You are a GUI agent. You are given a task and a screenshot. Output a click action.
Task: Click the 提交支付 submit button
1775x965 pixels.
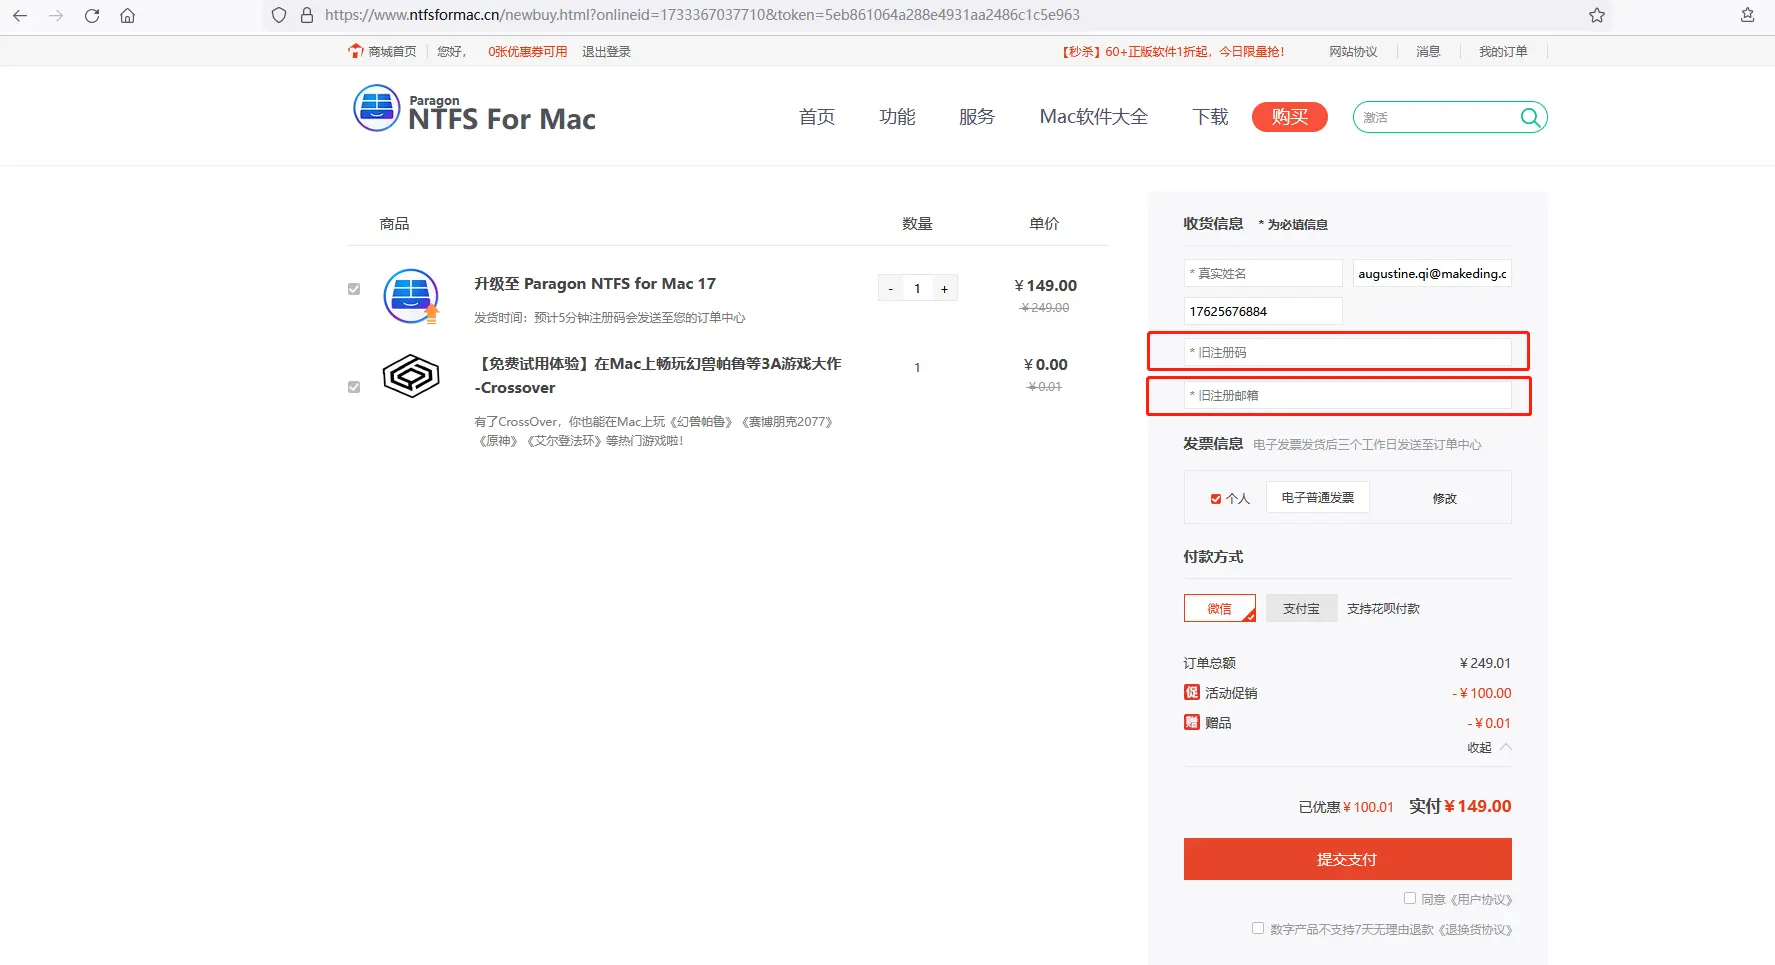coord(1348,859)
